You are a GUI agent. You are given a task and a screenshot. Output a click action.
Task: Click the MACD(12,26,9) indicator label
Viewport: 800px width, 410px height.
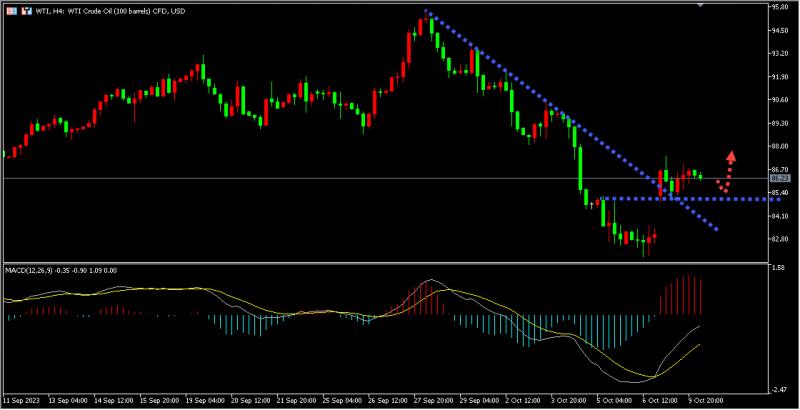[61, 270]
